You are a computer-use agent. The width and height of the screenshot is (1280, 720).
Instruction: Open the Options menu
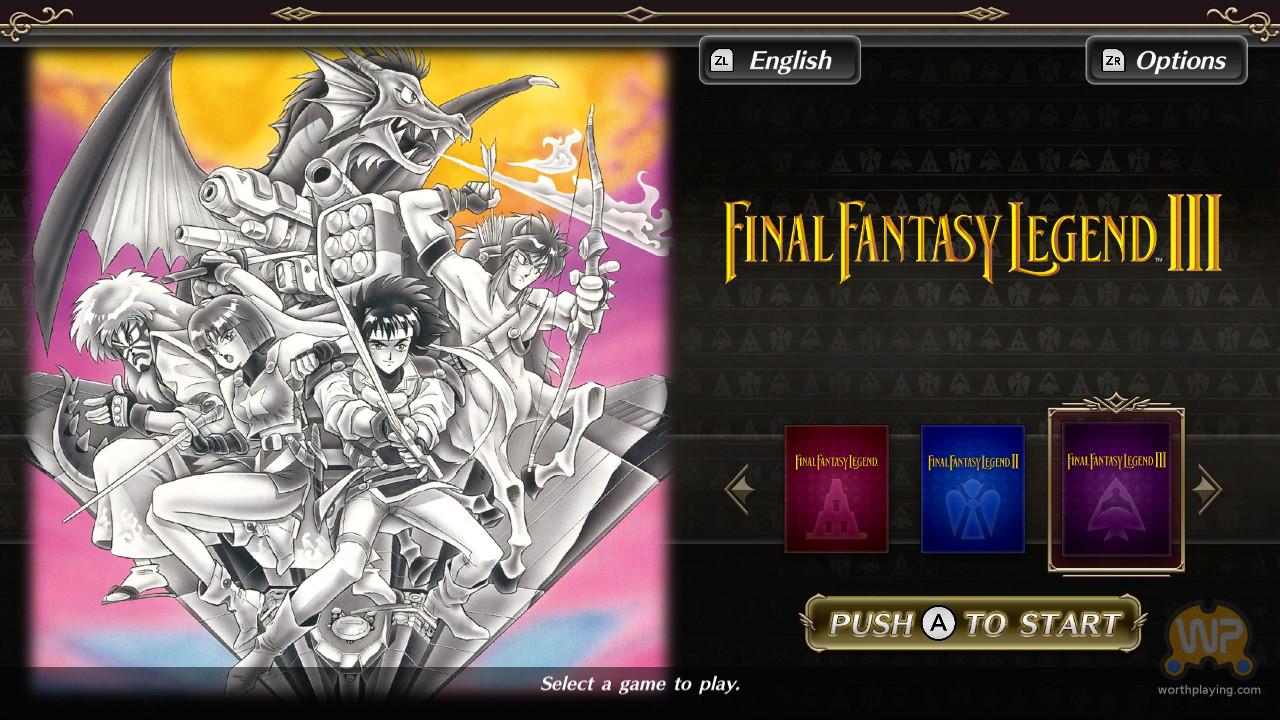[x=1166, y=60]
